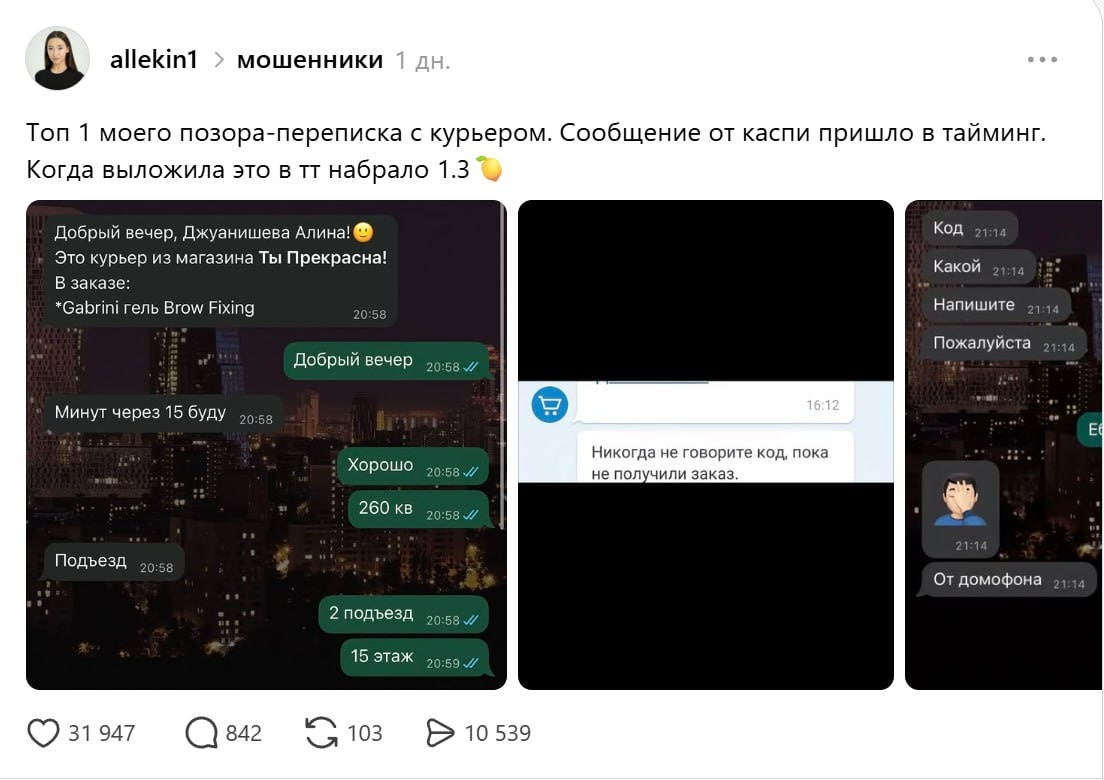Open third screenshot with От домофона message
The width and height of the screenshot is (1104, 780).
pos(1003,445)
